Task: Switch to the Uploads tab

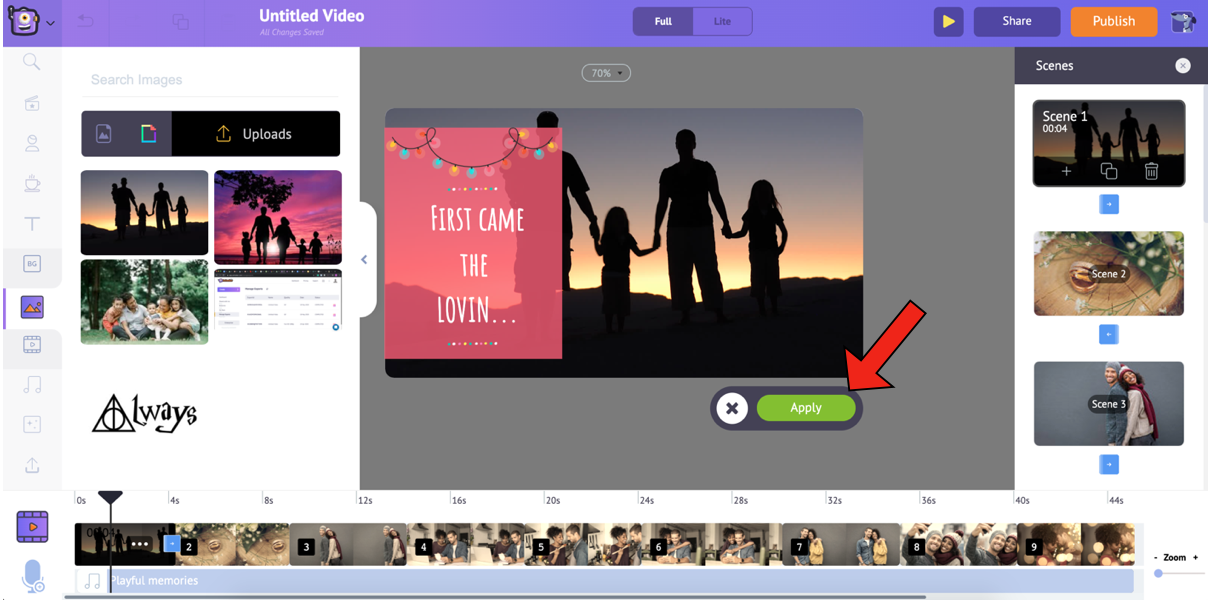Action: [255, 134]
